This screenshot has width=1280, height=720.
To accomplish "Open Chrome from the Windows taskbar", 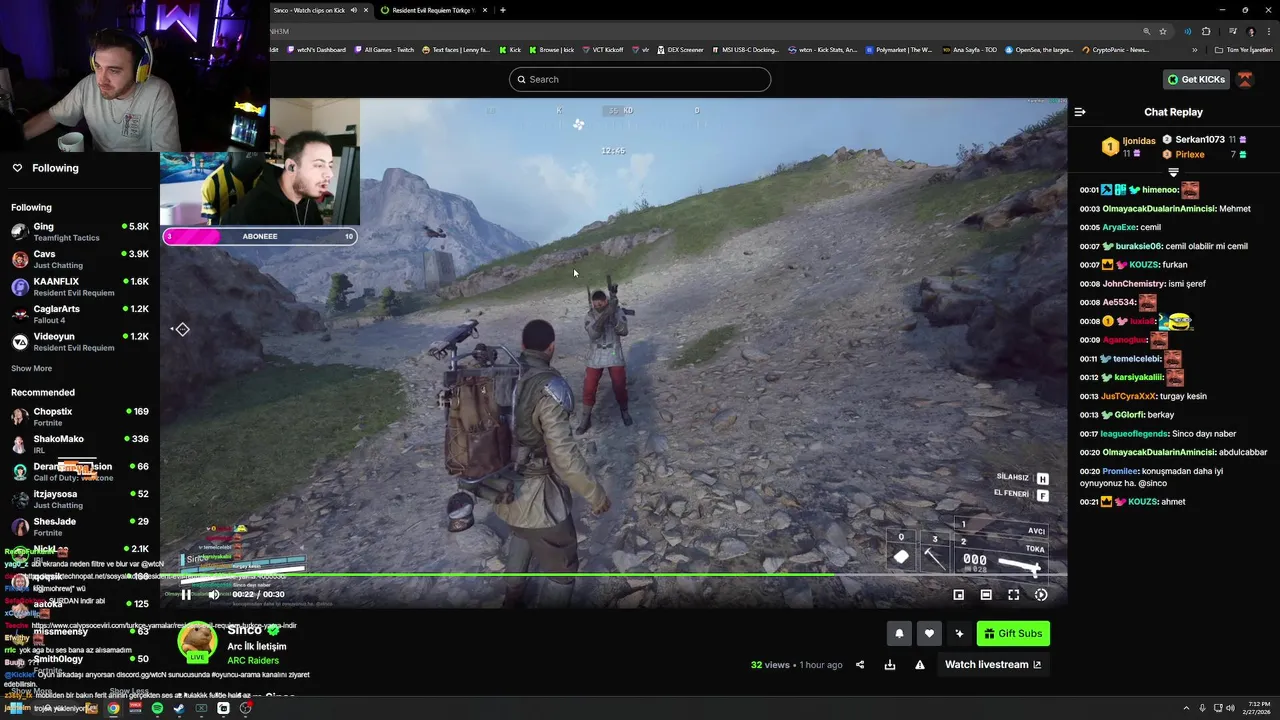I will point(113,709).
